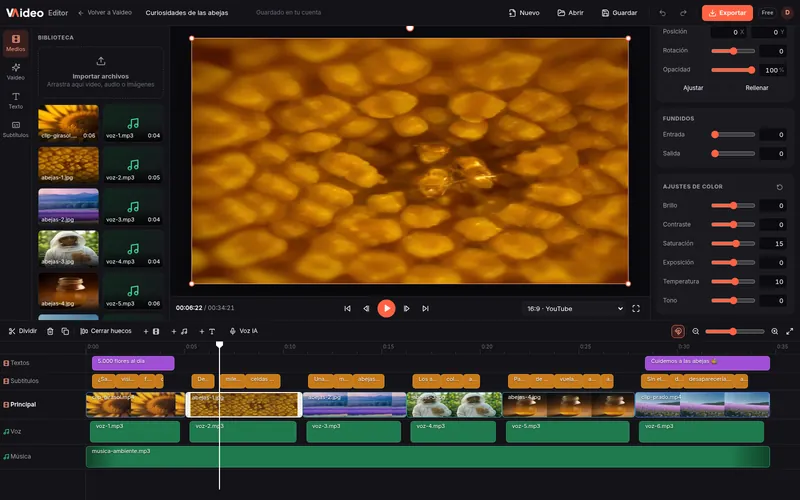Save the project with Guardar
This screenshot has height=500, width=800.
pyautogui.click(x=619, y=13)
